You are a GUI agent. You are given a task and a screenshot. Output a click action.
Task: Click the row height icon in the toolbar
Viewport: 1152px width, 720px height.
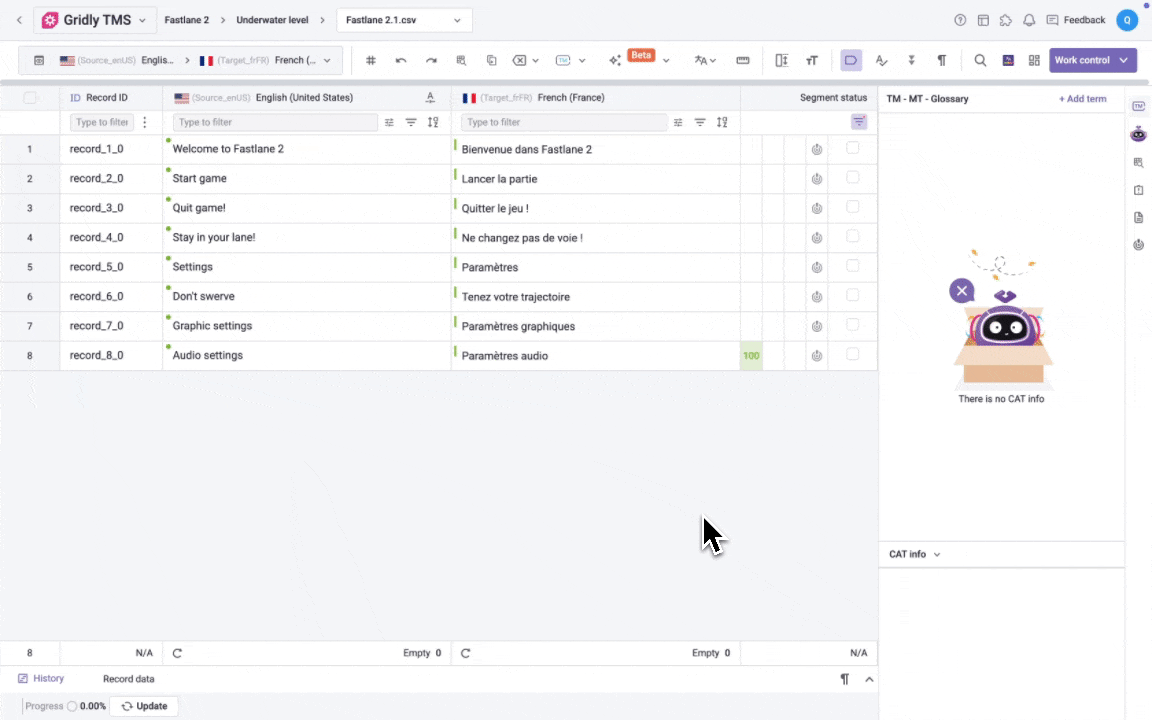782,60
